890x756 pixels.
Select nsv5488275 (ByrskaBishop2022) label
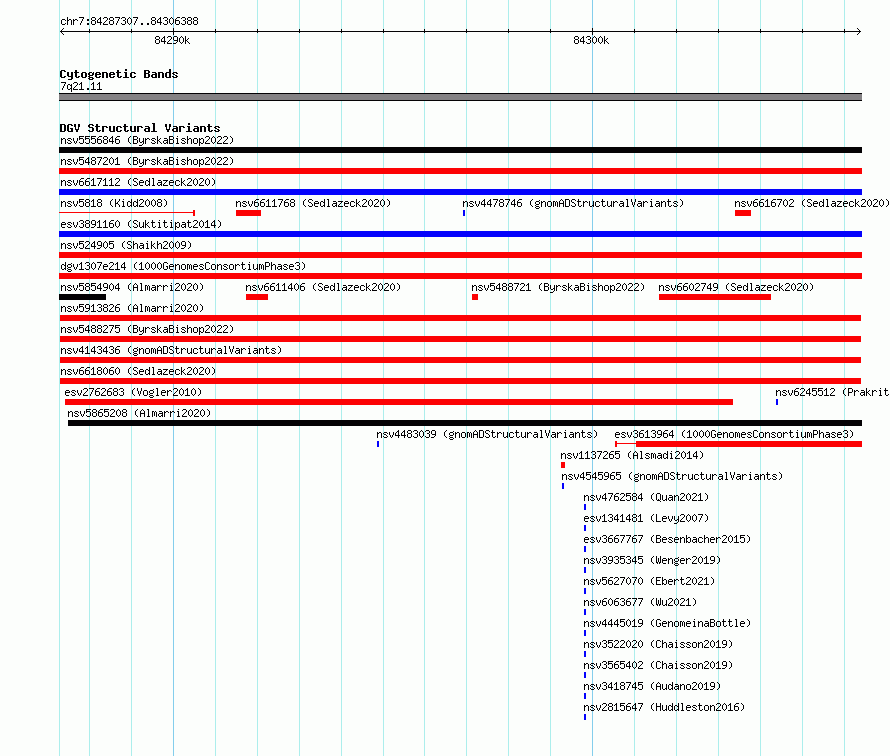147,329
